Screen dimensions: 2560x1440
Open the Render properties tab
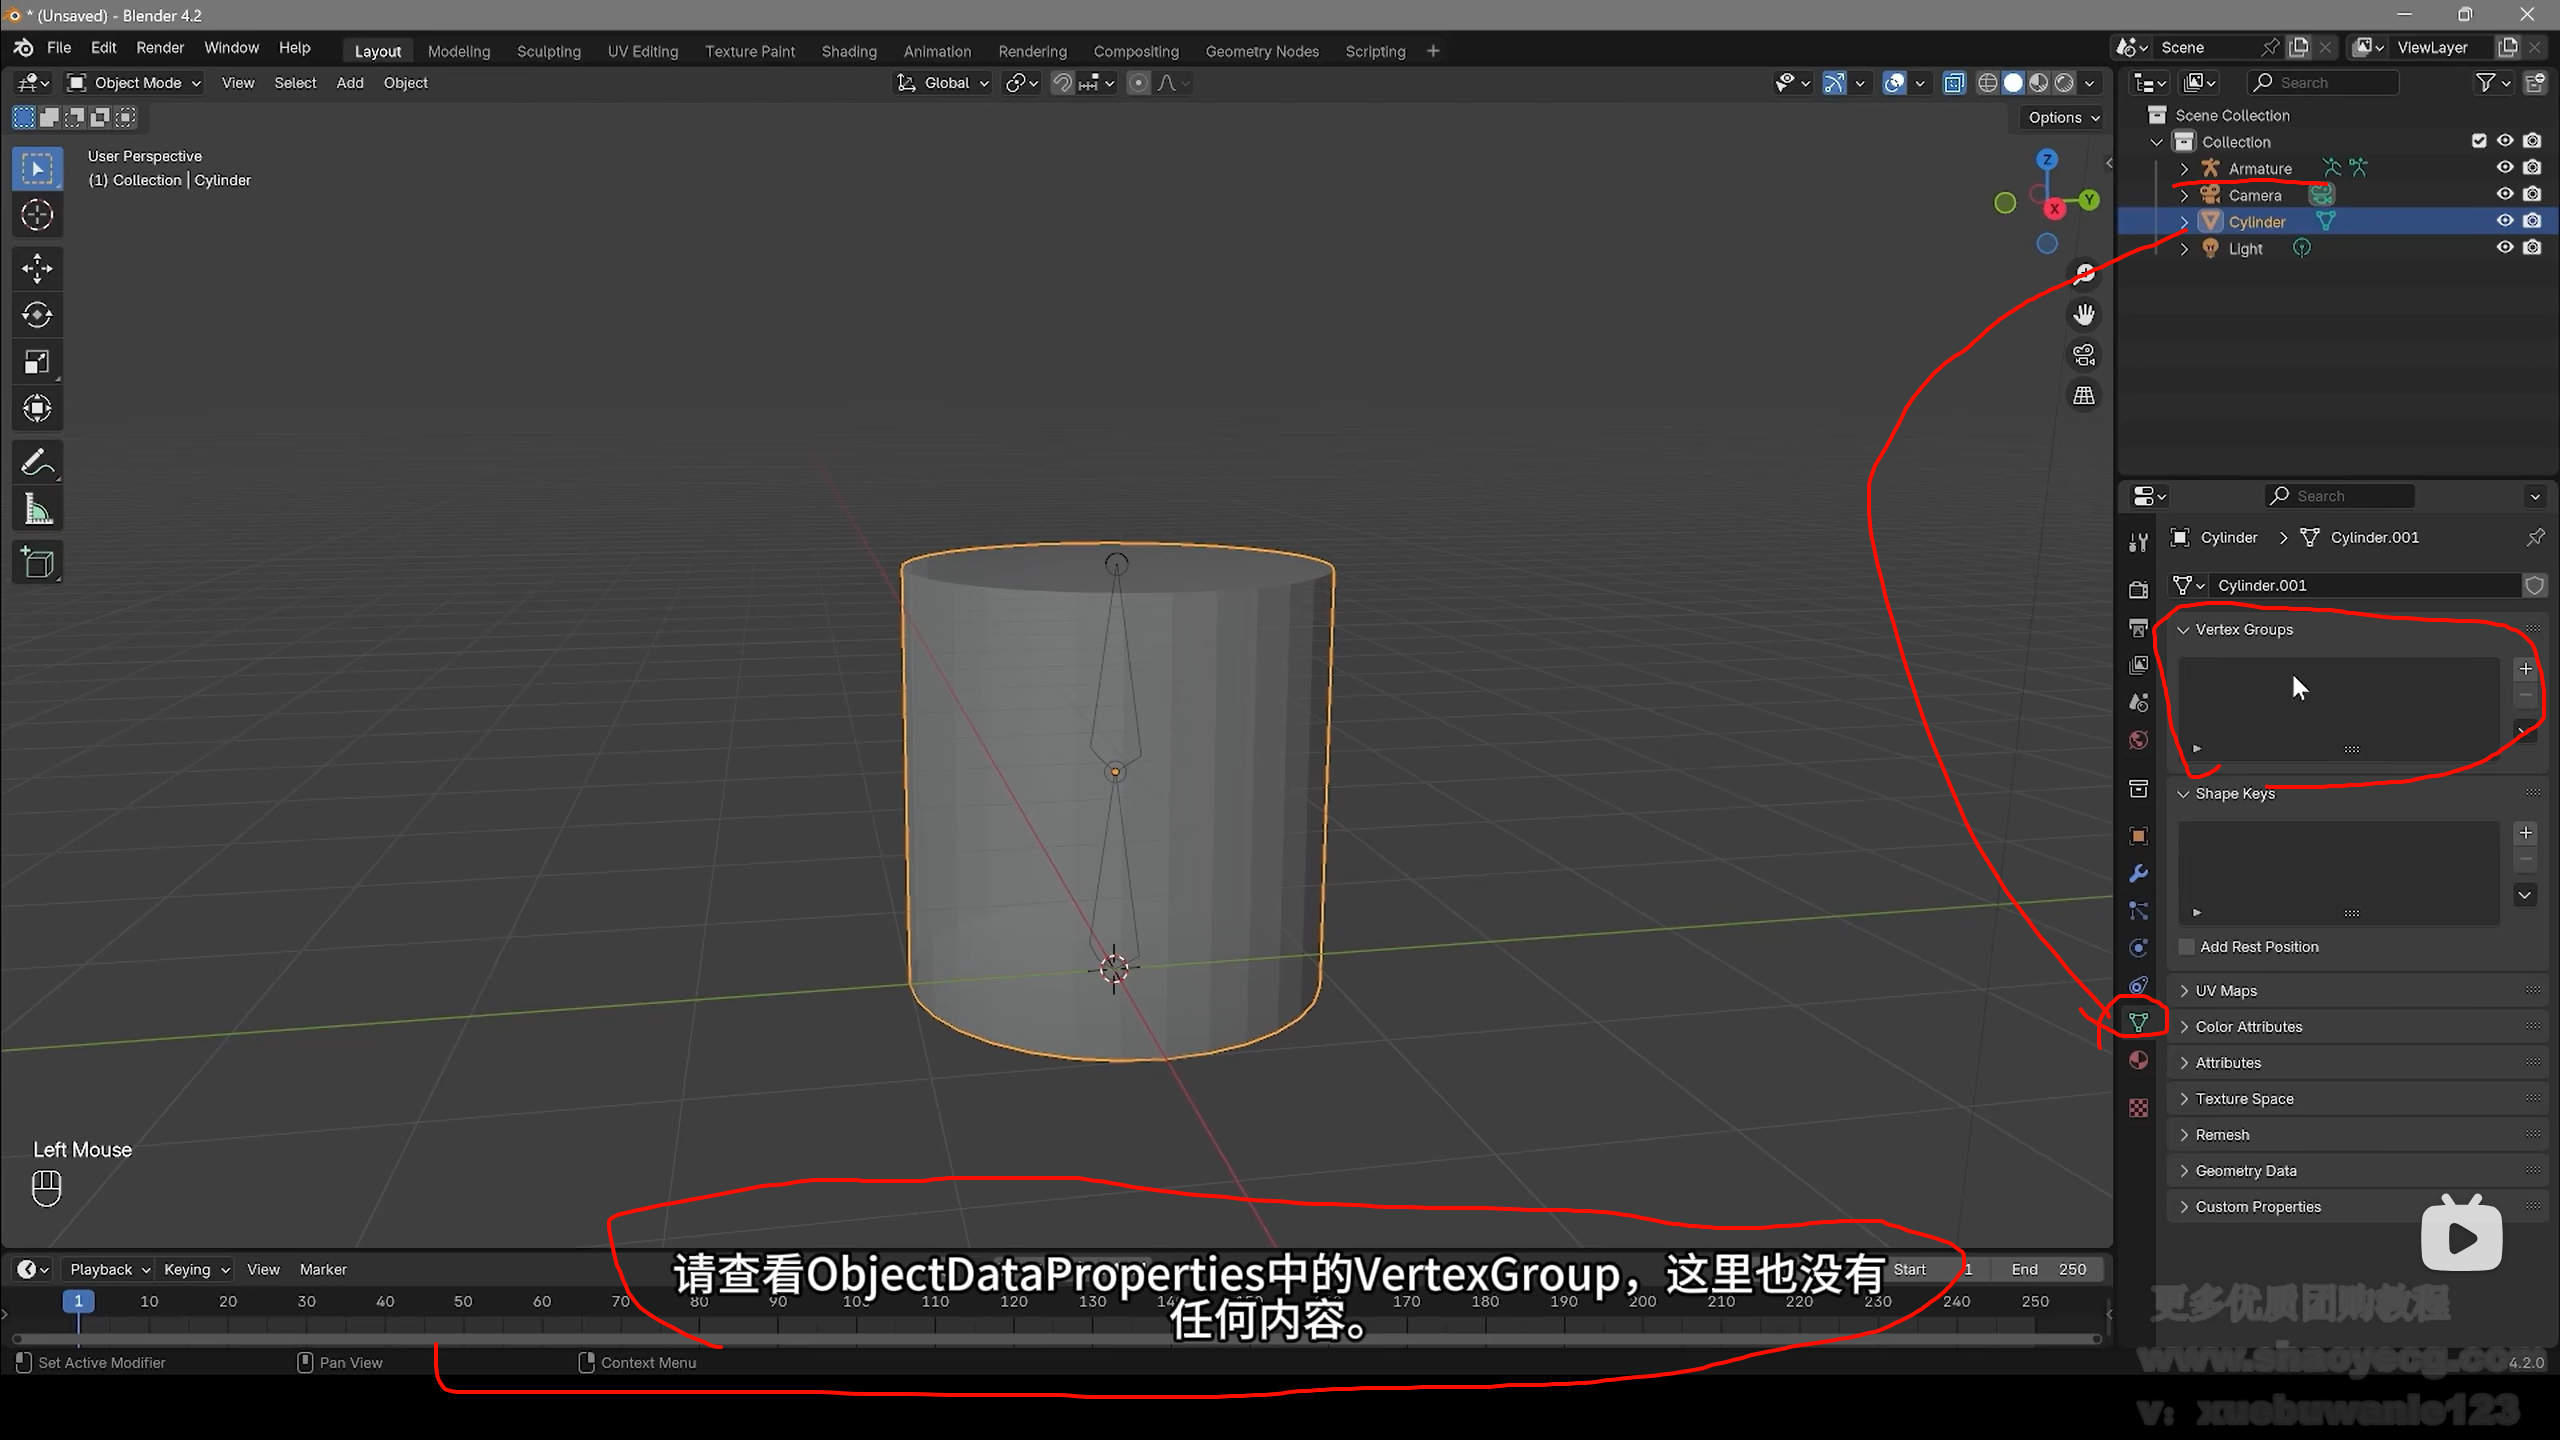pyautogui.click(x=2139, y=590)
